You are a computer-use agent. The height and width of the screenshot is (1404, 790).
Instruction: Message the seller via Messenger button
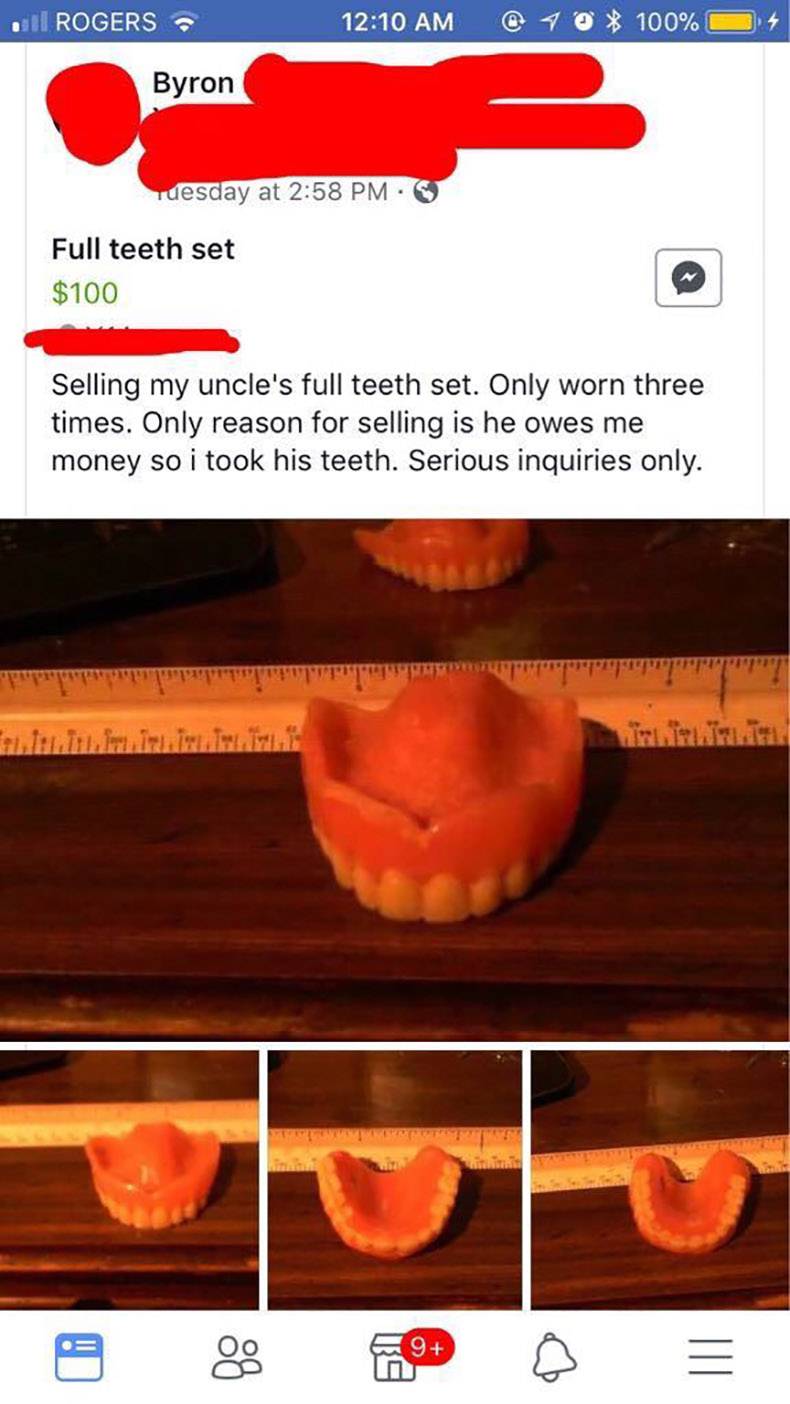[688, 277]
